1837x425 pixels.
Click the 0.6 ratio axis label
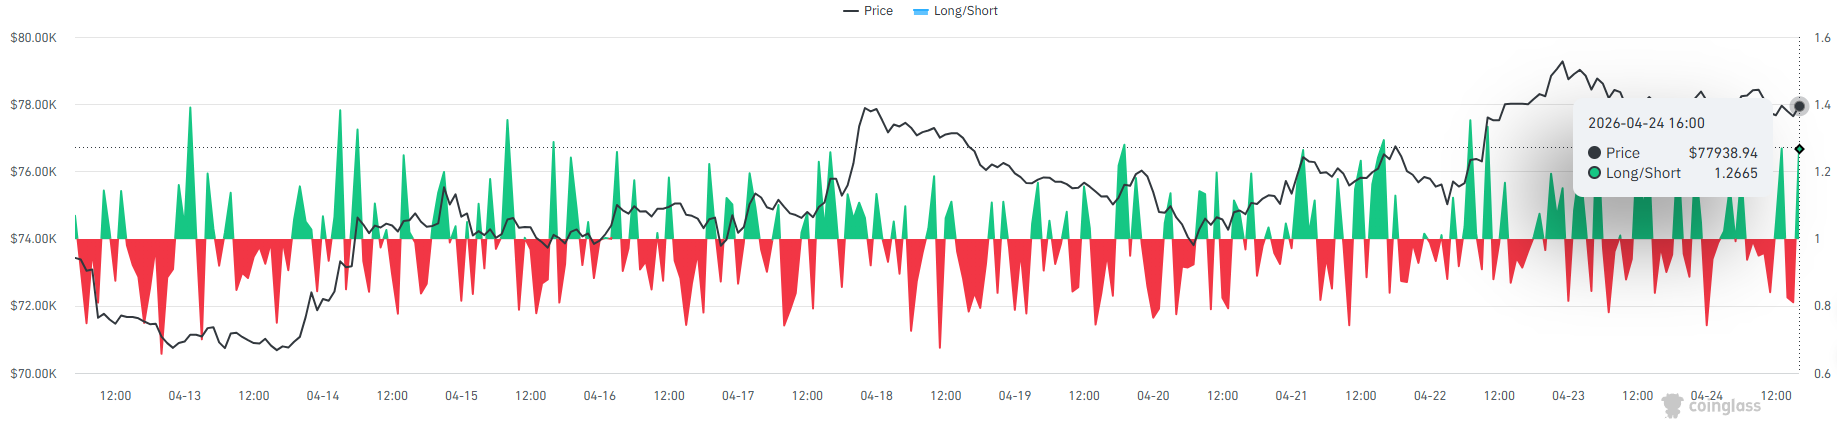tap(1823, 374)
